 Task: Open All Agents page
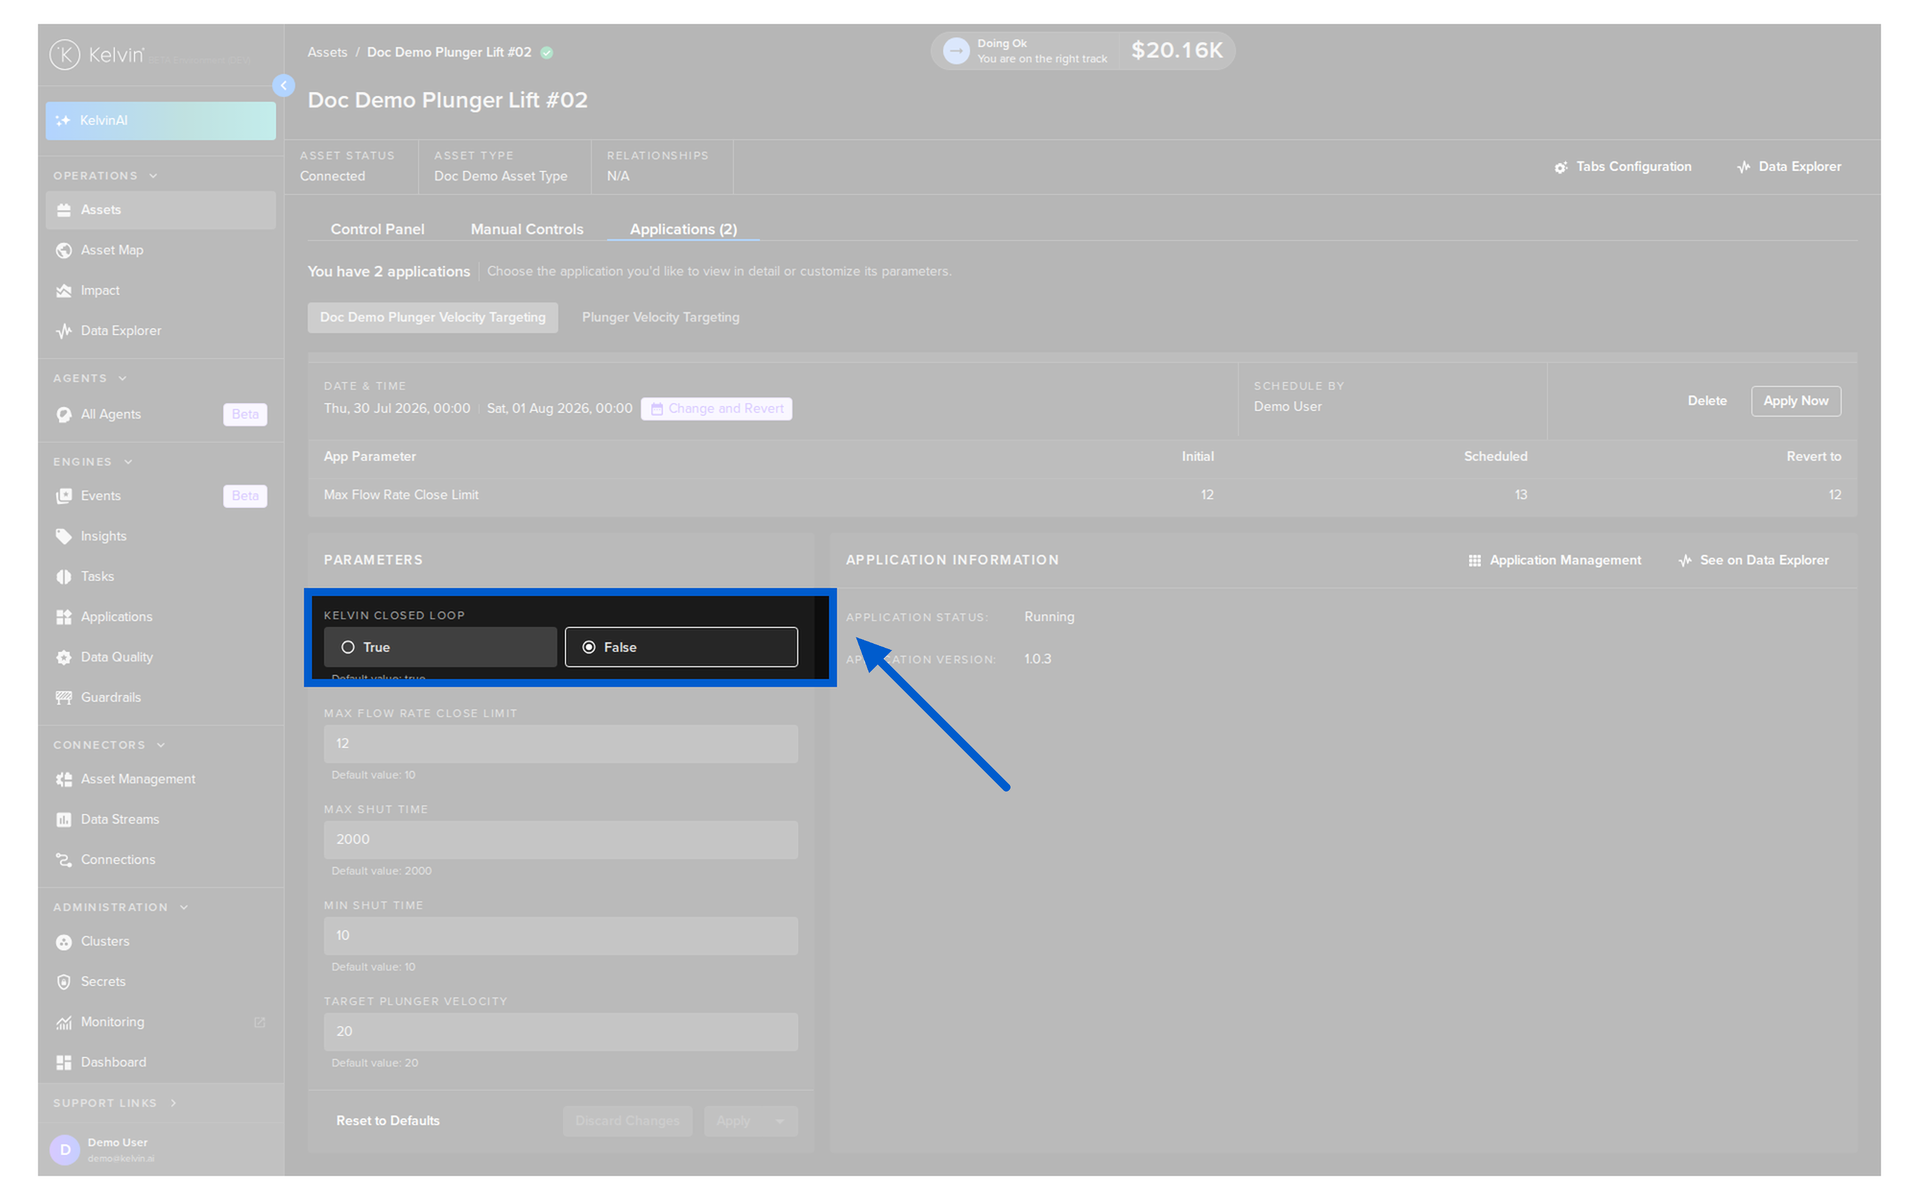160,414
